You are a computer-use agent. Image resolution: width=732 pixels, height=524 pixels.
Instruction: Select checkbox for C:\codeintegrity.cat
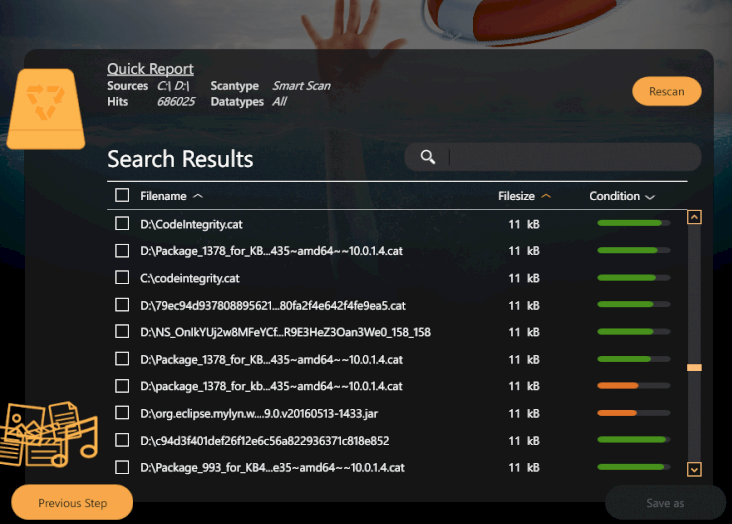pos(122,277)
